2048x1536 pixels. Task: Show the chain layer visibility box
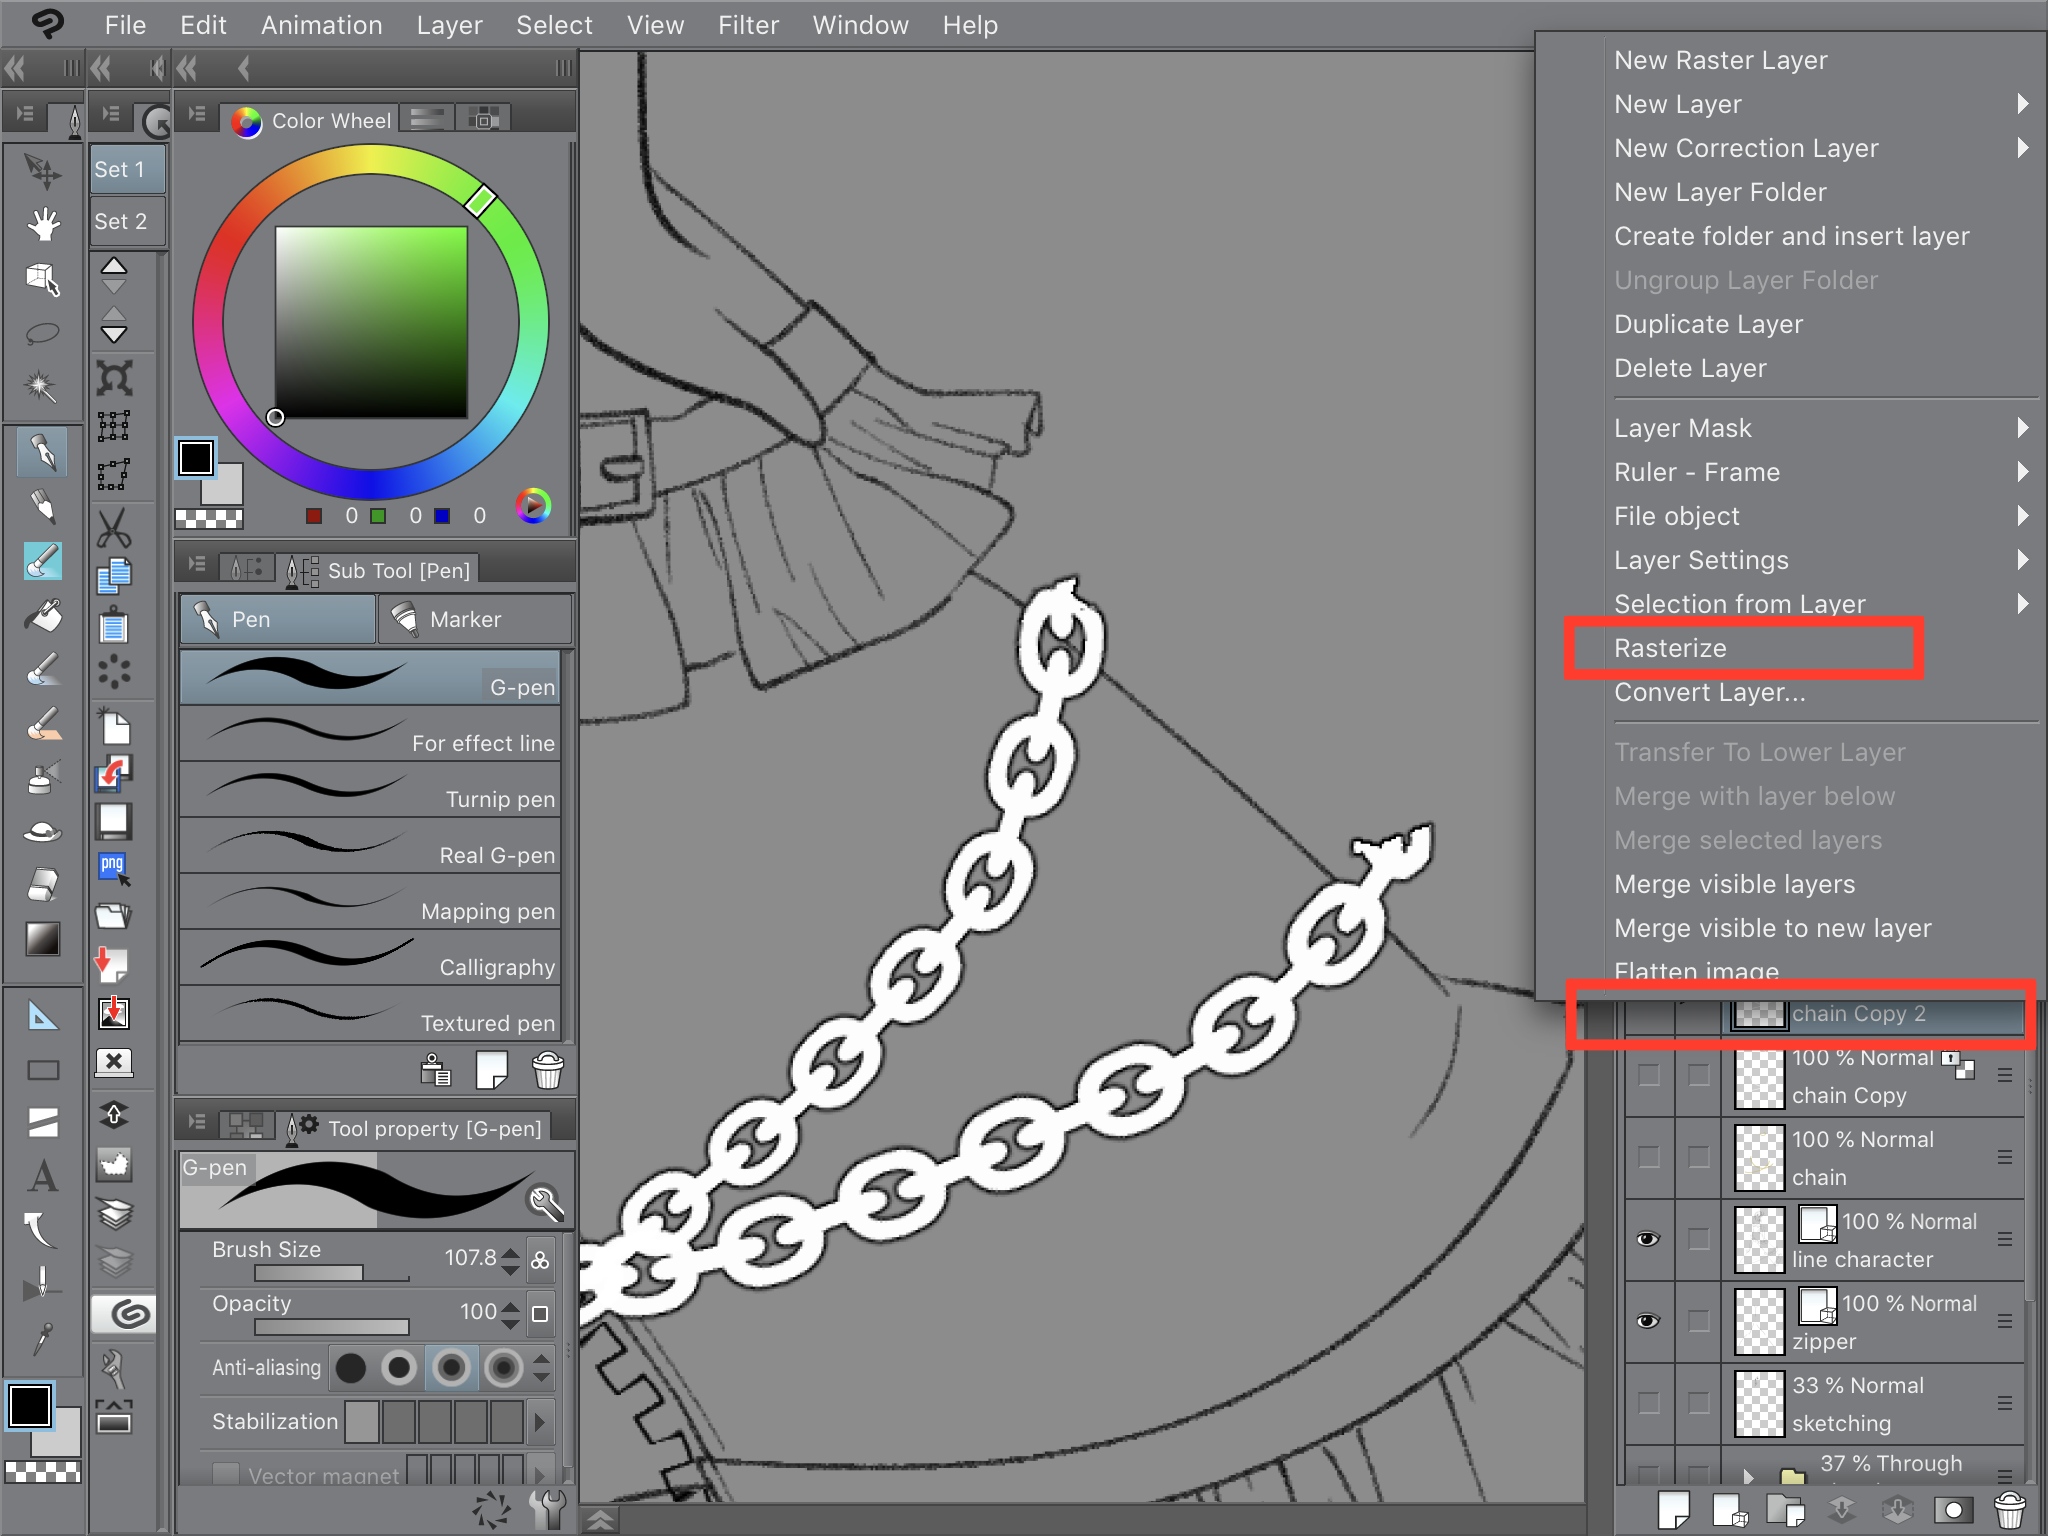tap(1648, 1157)
